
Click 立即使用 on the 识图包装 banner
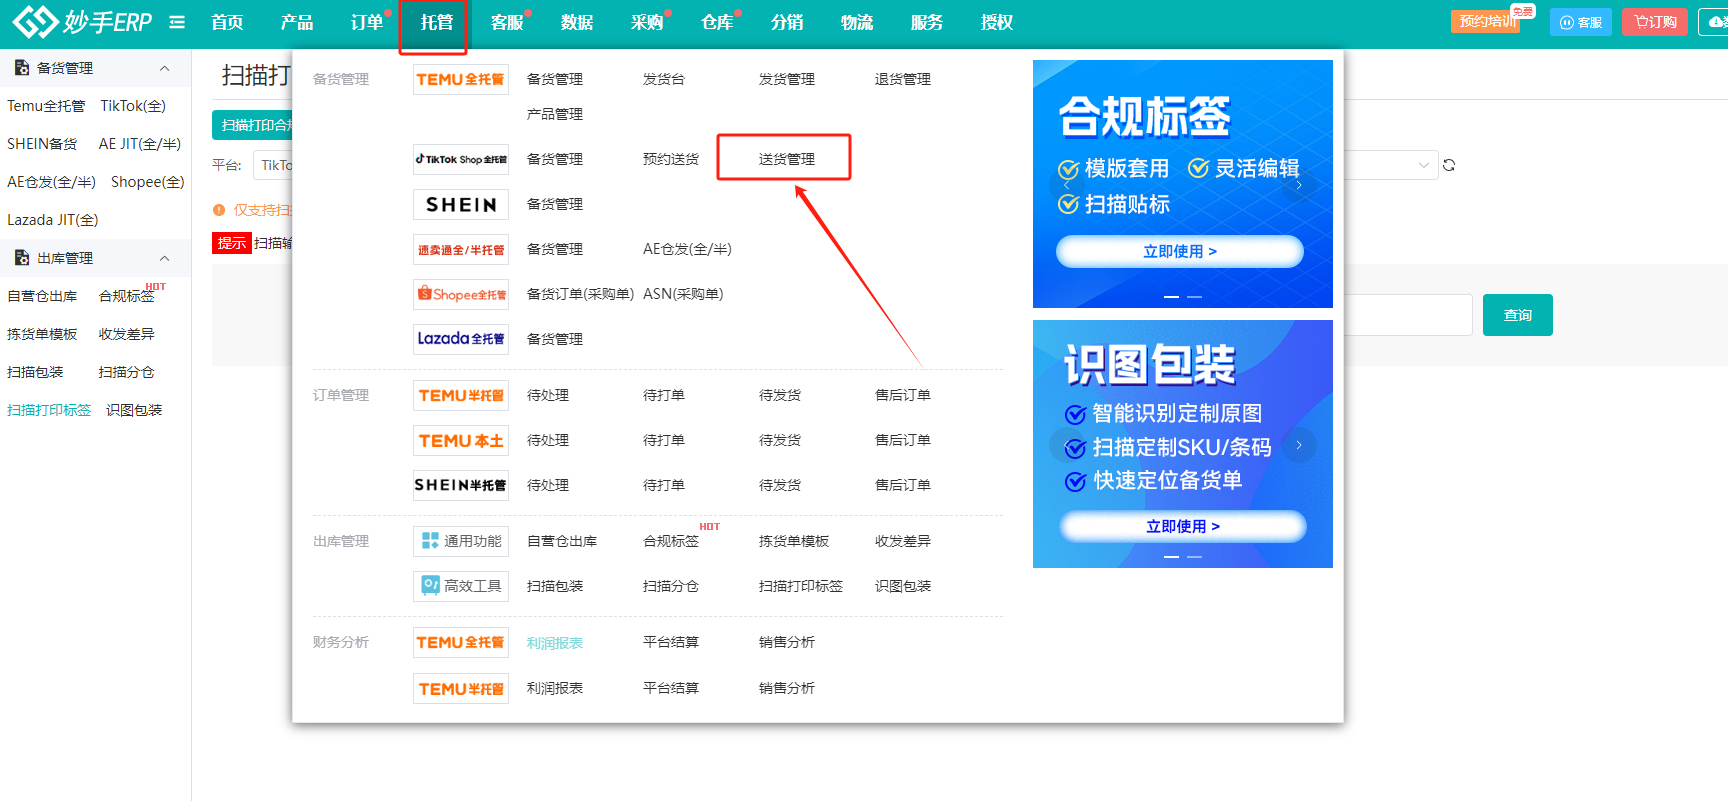pyautogui.click(x=1183, y=526)
